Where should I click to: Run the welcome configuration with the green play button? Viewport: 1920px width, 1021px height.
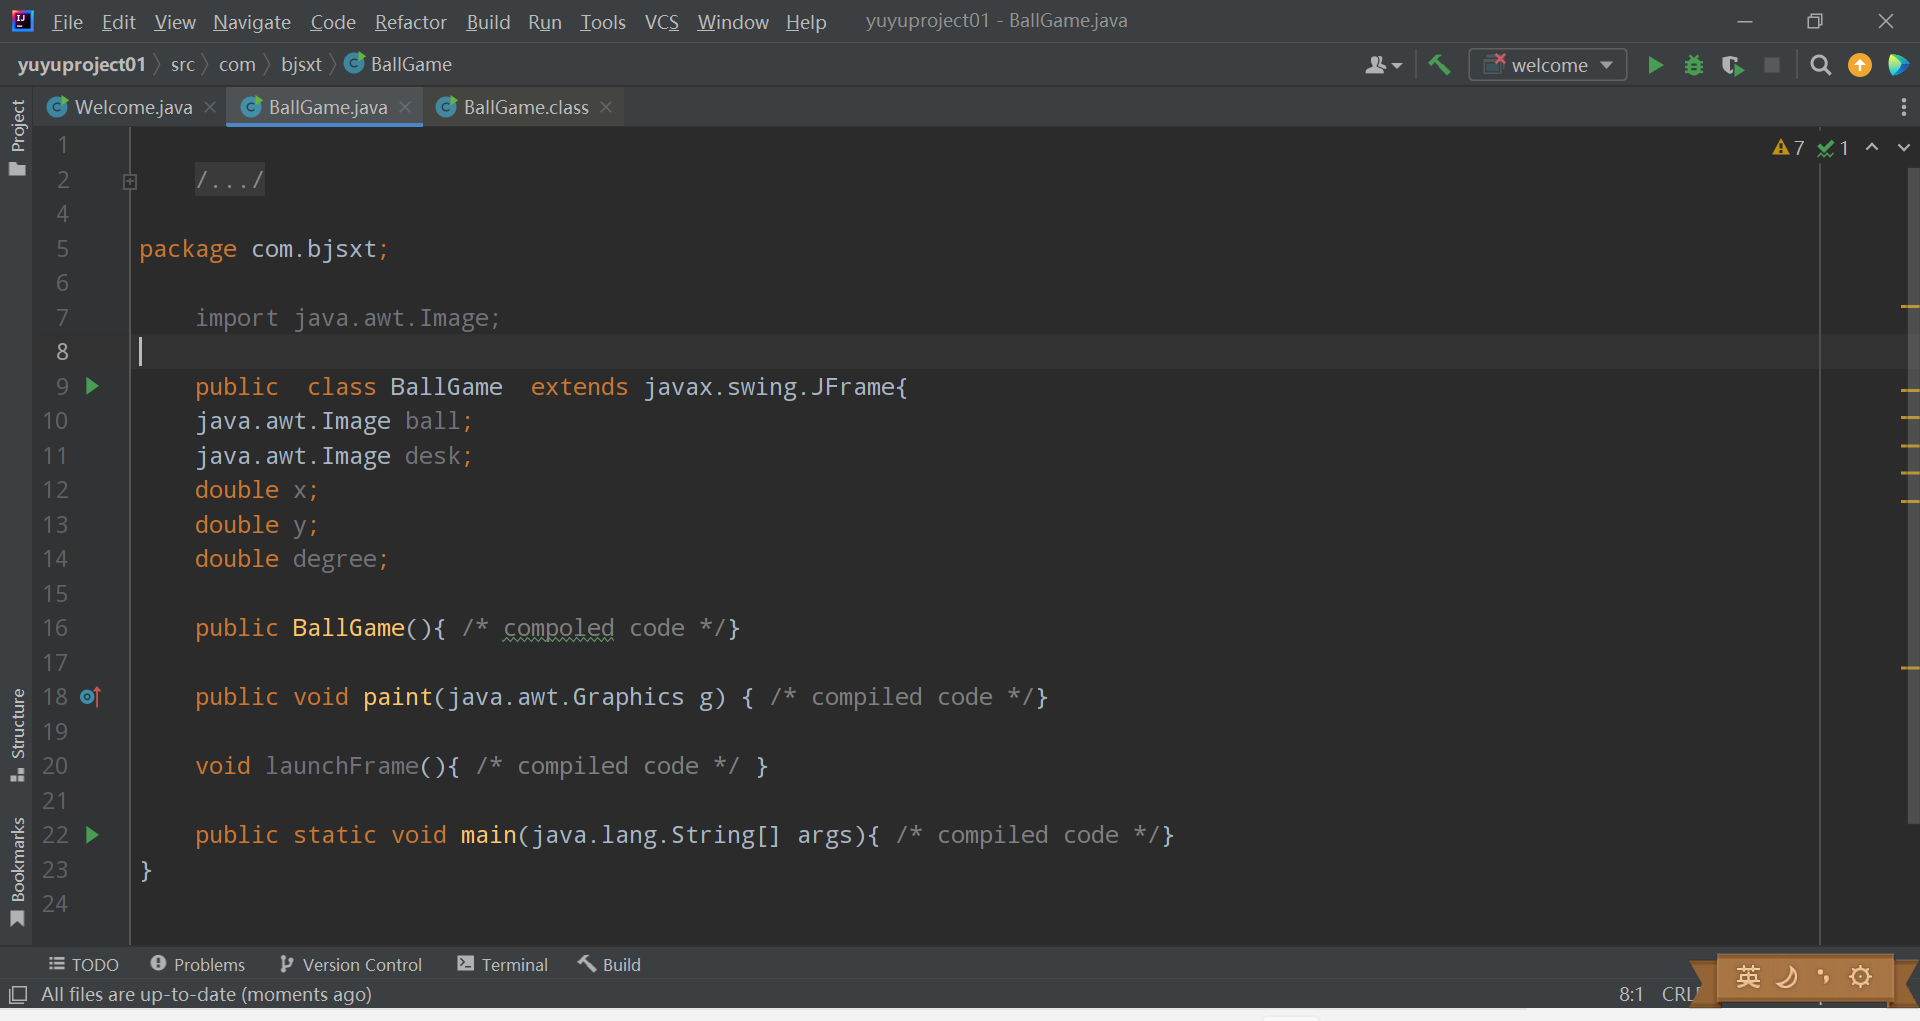tap(1655, 65)
